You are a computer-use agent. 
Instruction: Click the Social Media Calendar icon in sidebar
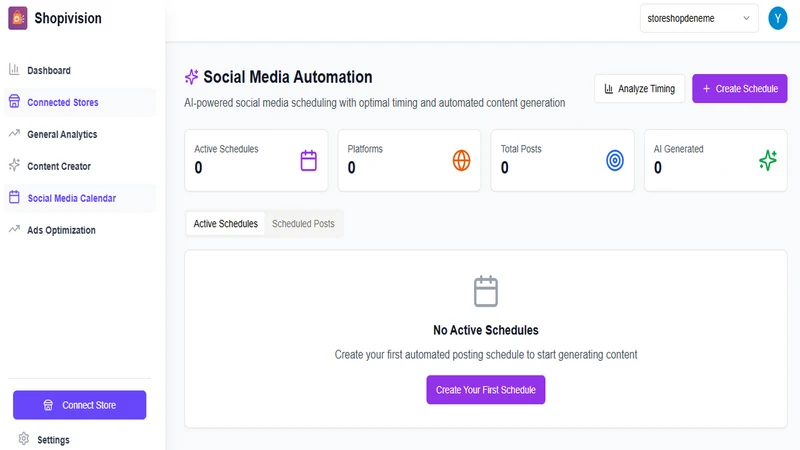coord(14,197)
